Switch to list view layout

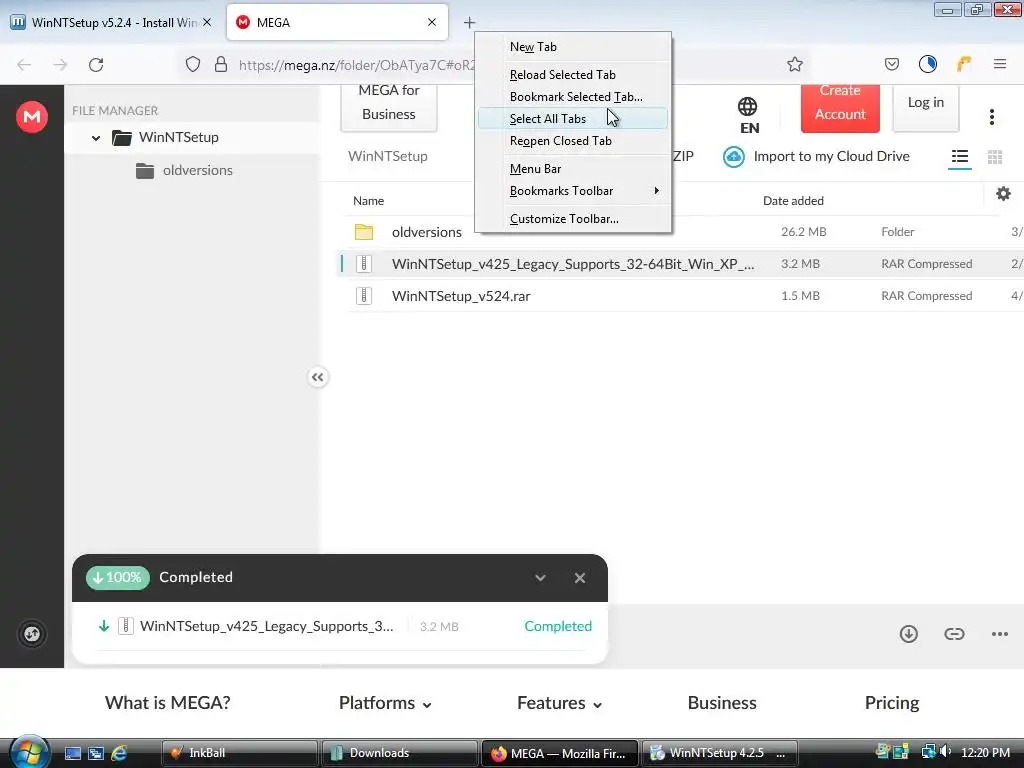[959, 157]
